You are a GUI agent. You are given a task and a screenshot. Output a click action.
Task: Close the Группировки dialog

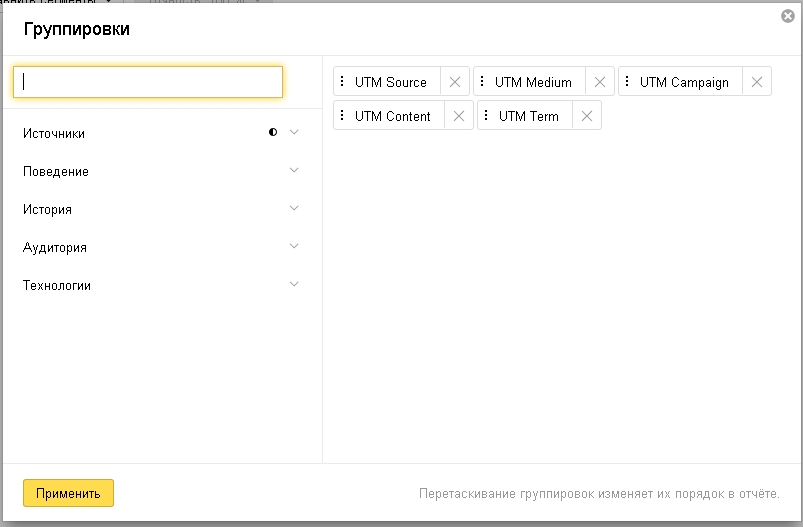pyautogui.click(x=788, y=16)
